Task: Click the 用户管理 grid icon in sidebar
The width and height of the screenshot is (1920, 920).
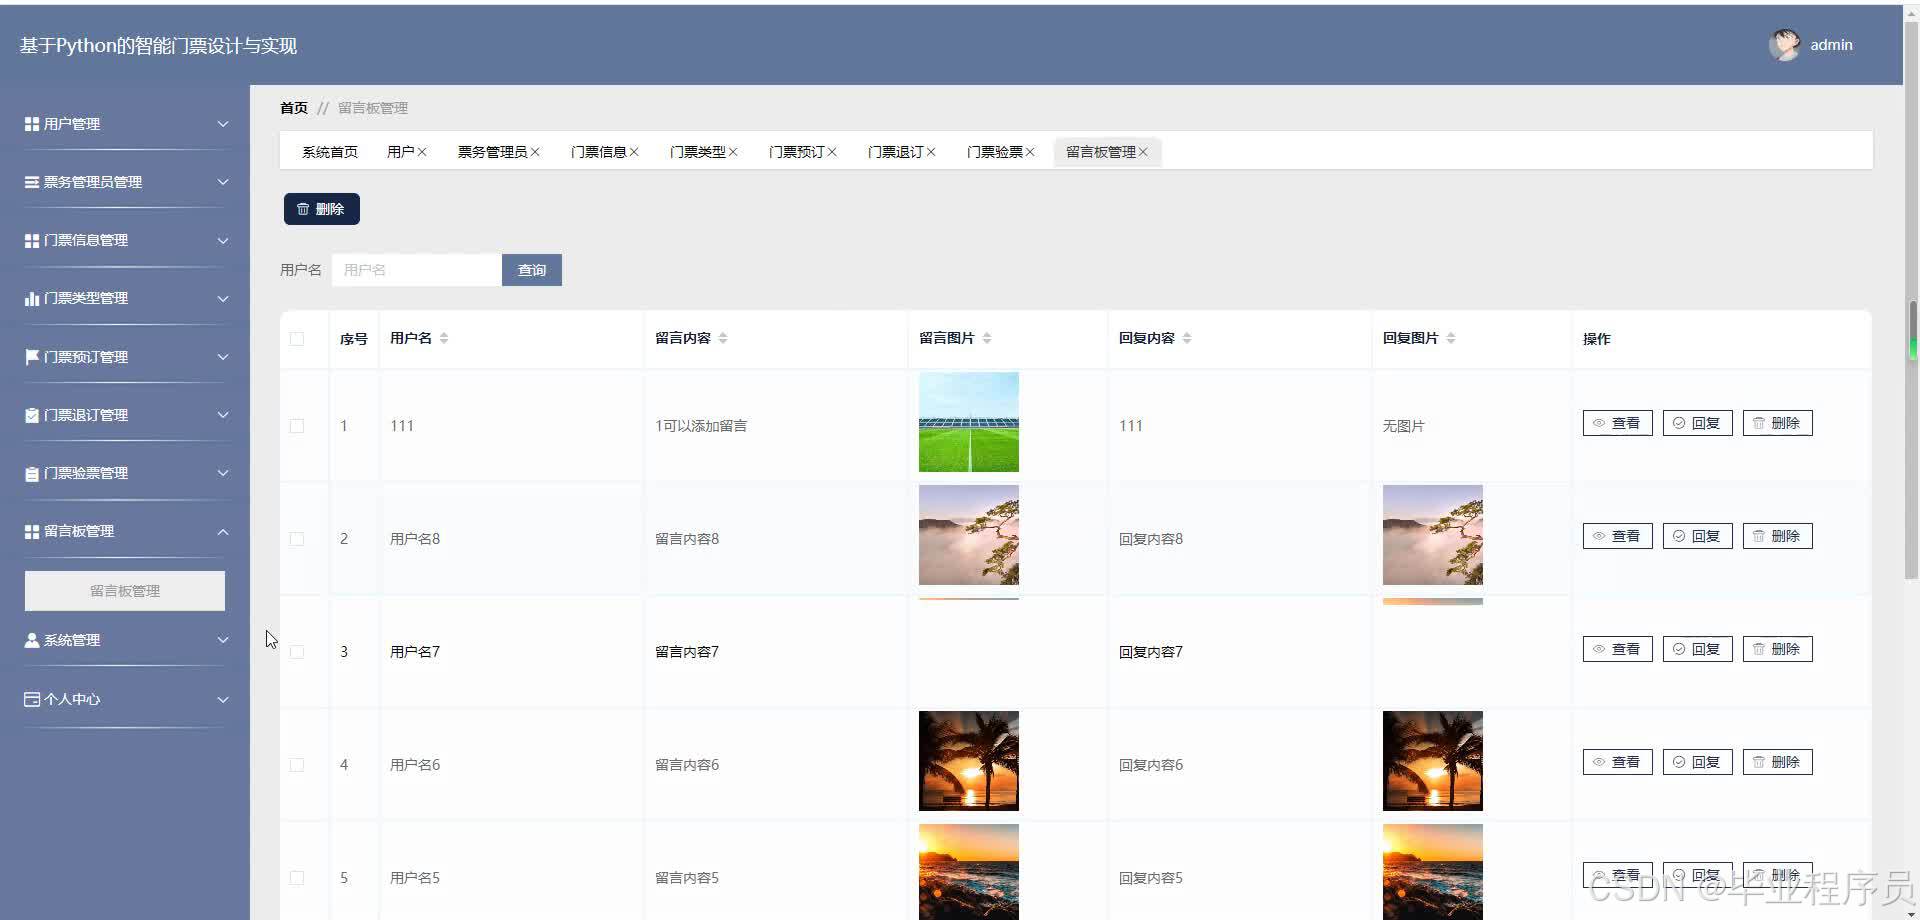Action: pyautogui.click(x=32, y=124)
